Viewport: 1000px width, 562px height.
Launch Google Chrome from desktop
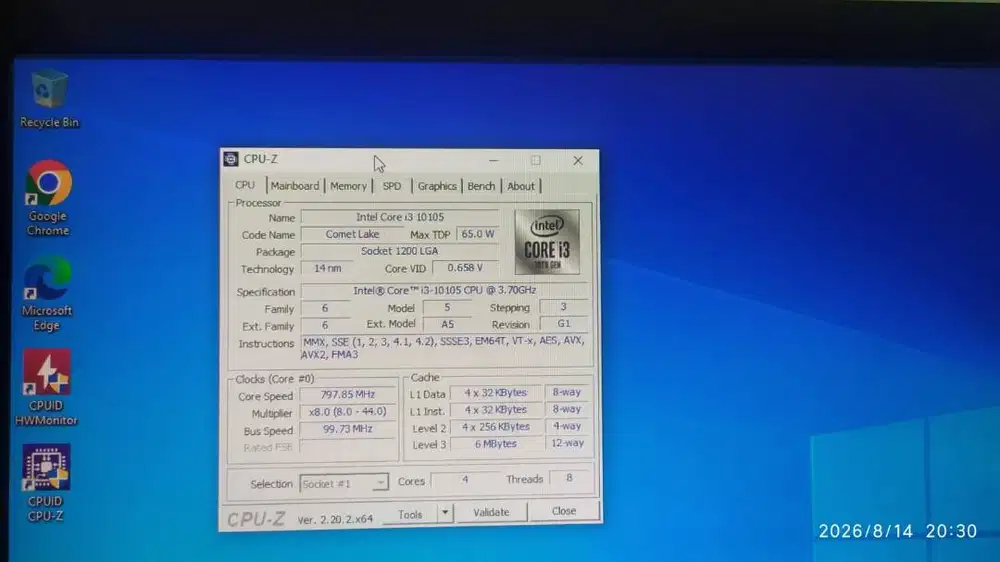[x=48, y=198]
